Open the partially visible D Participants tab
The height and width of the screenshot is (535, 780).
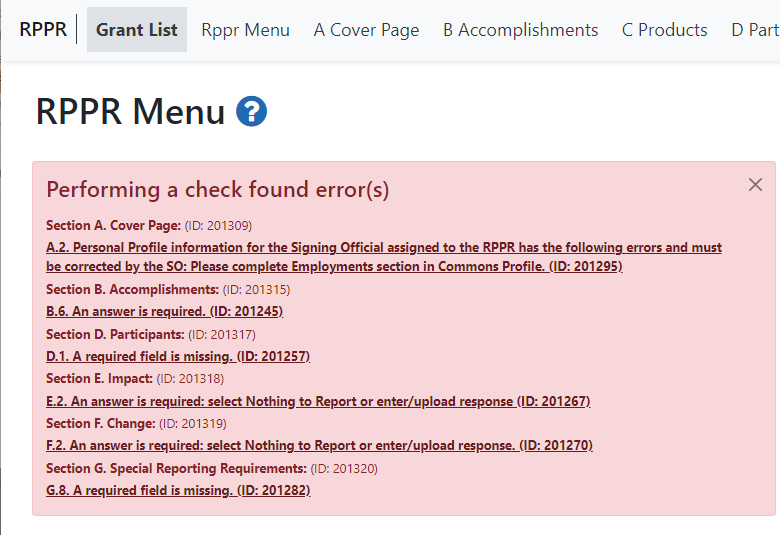(x=754, y=30)
